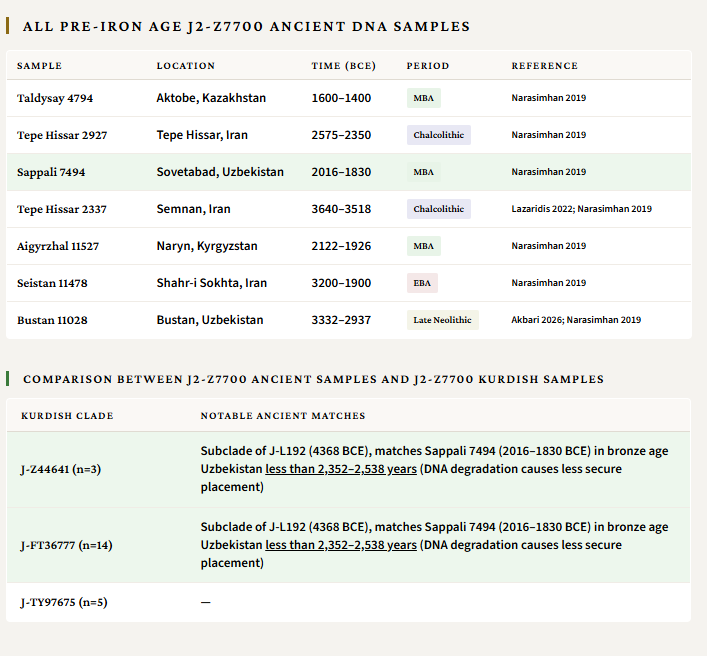Screen dimensions: 707x656
Task: Open Narasimhan 2019 reference in Tepe Hissar 2927 row
Action: click(x=549, y=135)
